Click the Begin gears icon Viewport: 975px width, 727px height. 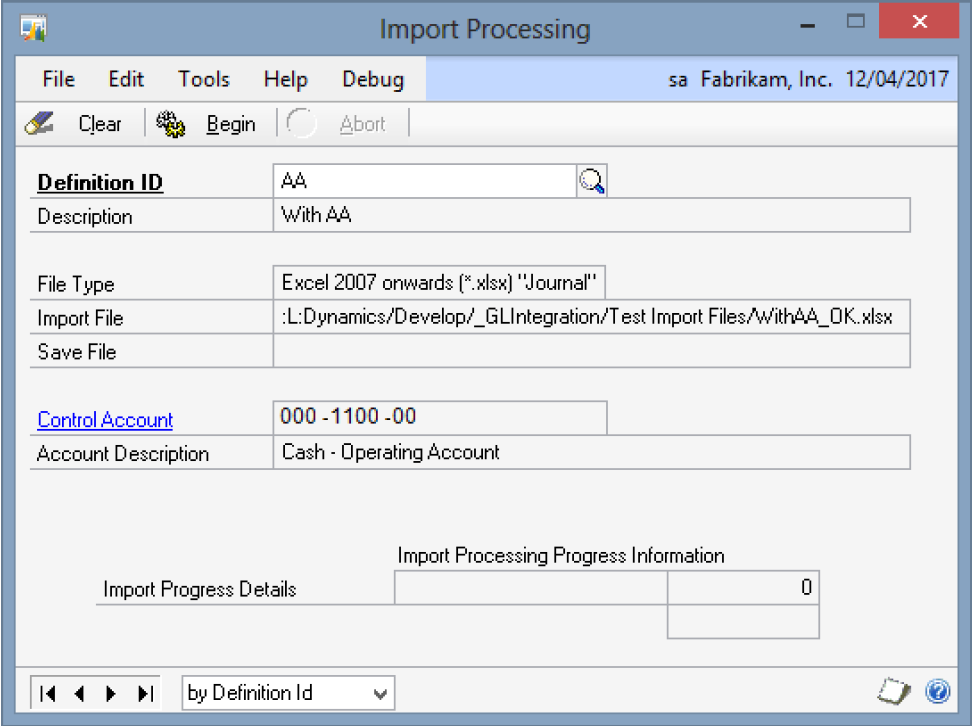click(171, 124)
